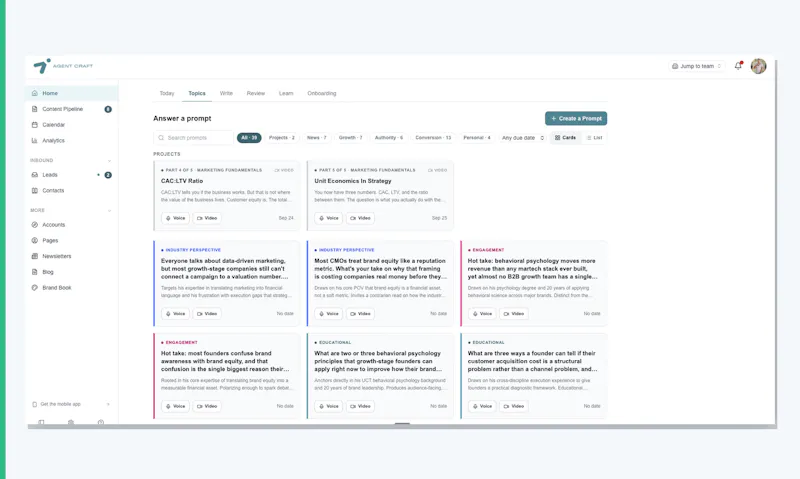The width and height of the screenshot is (800, 479).
Task: Open Calendar in sidebar
Action: click(x=71, y=125)
